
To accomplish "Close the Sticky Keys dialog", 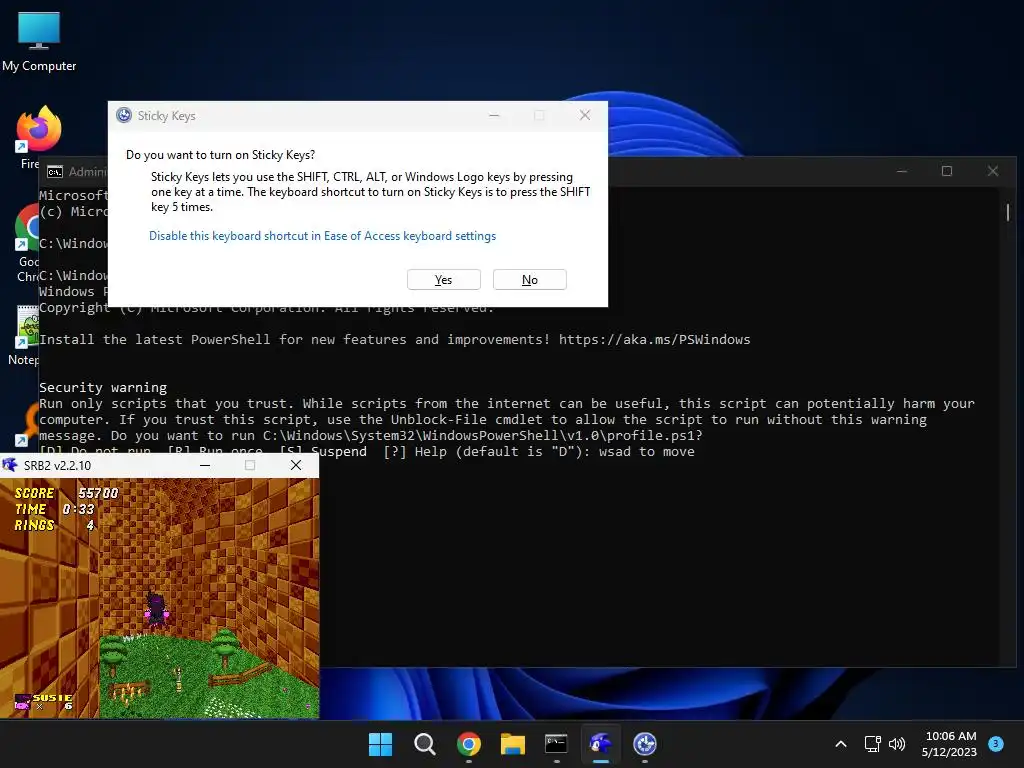I will click(x=584, y=116).
